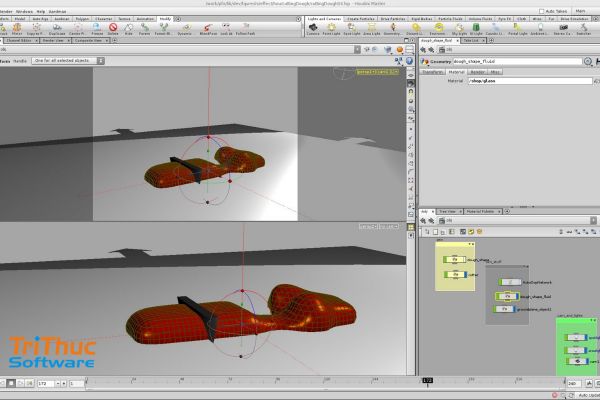Toggle display flag on cam1 node
This screenshot has width=600, height=400.
point(585,361)
